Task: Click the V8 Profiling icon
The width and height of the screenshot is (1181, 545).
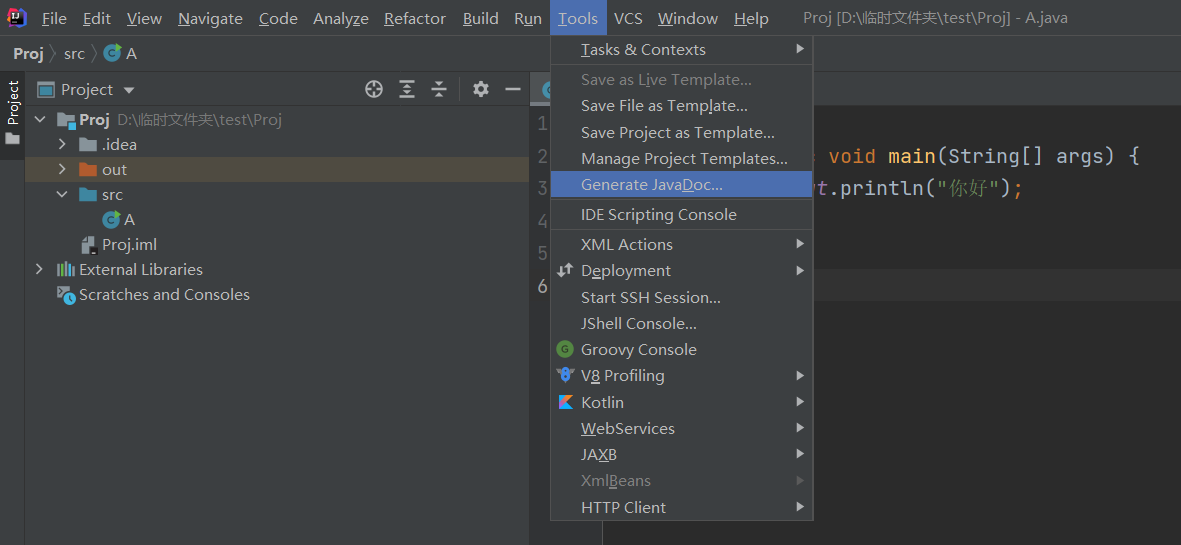Action: (x=565, y=375)
